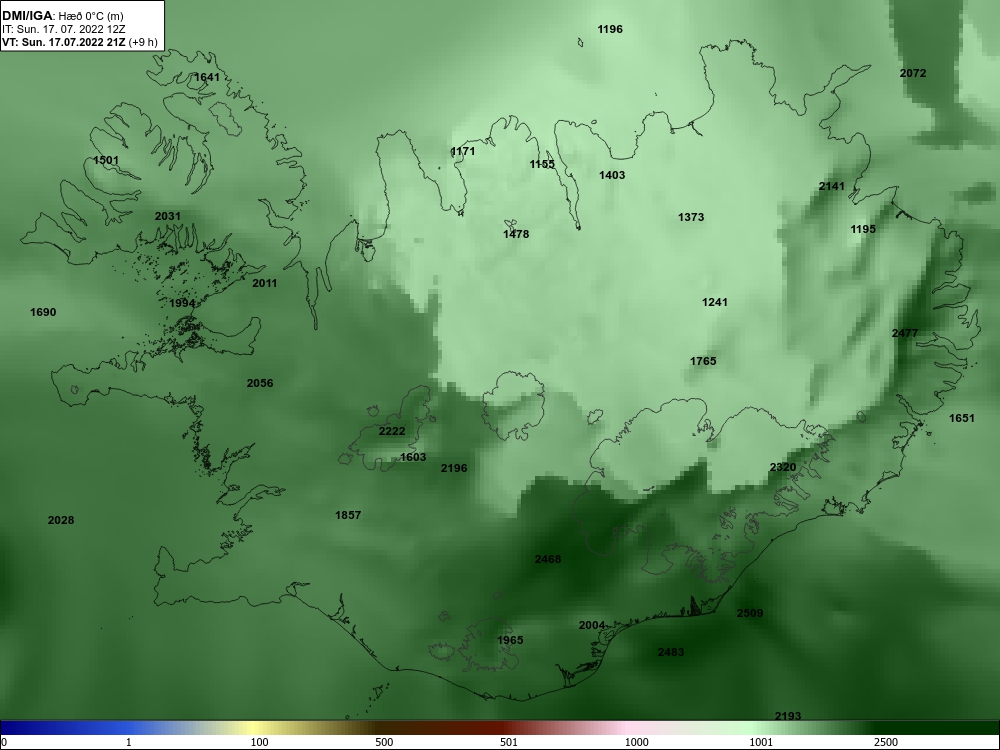Click the 1965 height label
Image resolution: width=1000 pixels, height=750 pixels.
tap(510, 640)
